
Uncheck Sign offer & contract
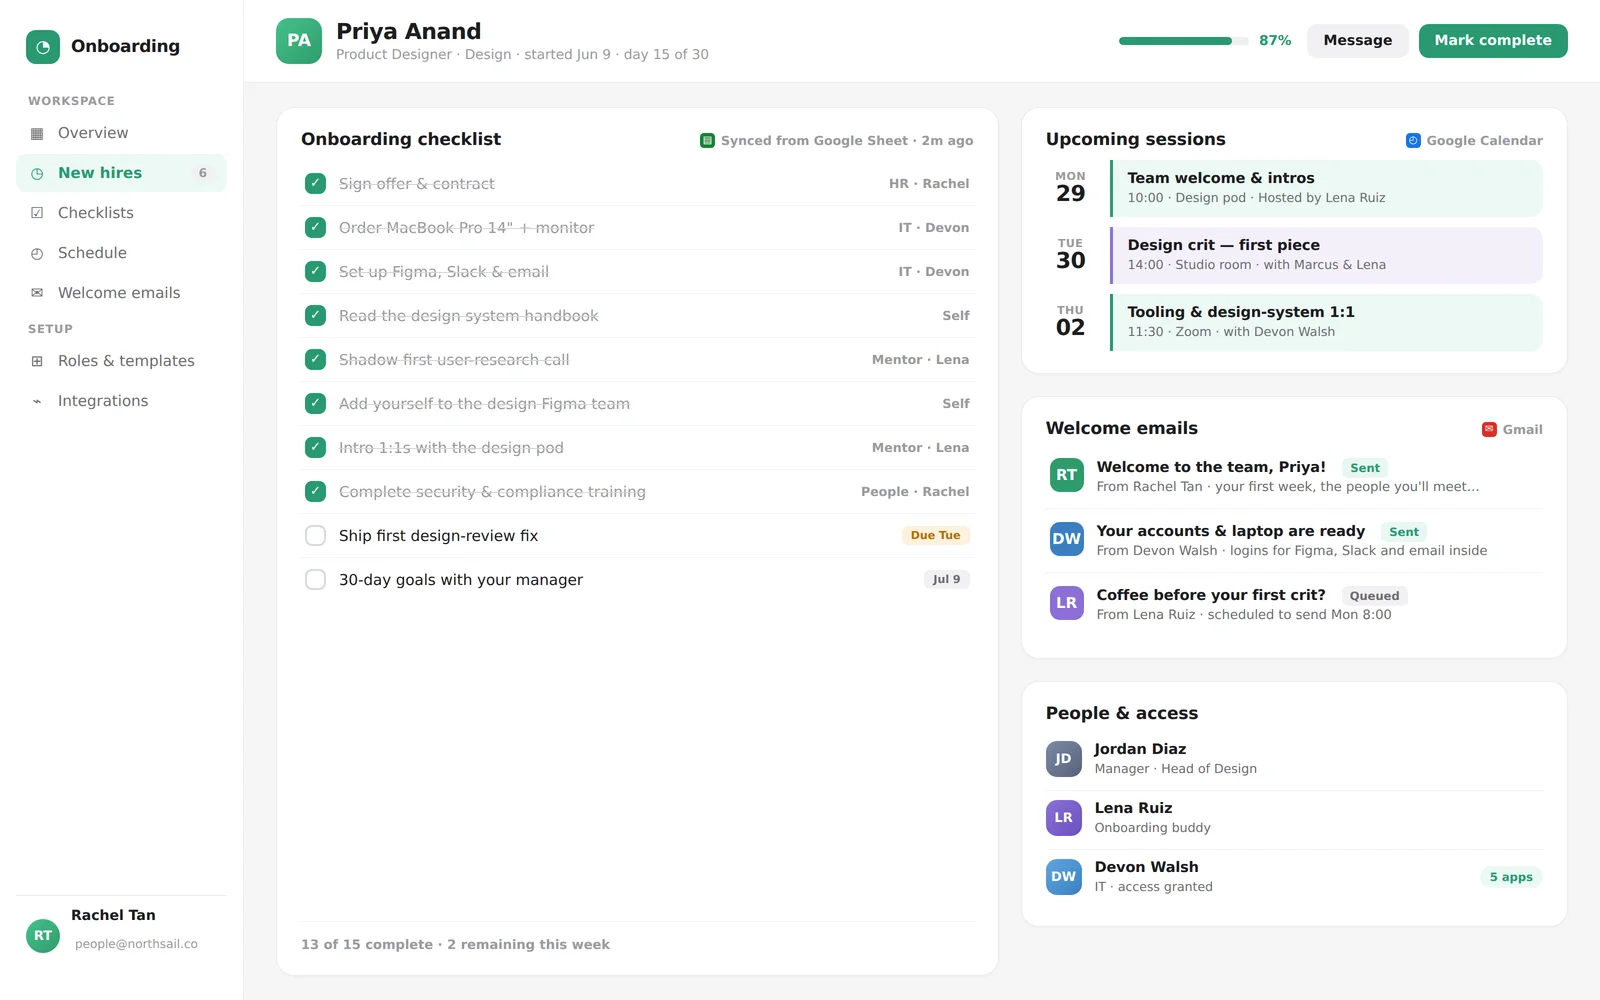click(x=315, y=184)
